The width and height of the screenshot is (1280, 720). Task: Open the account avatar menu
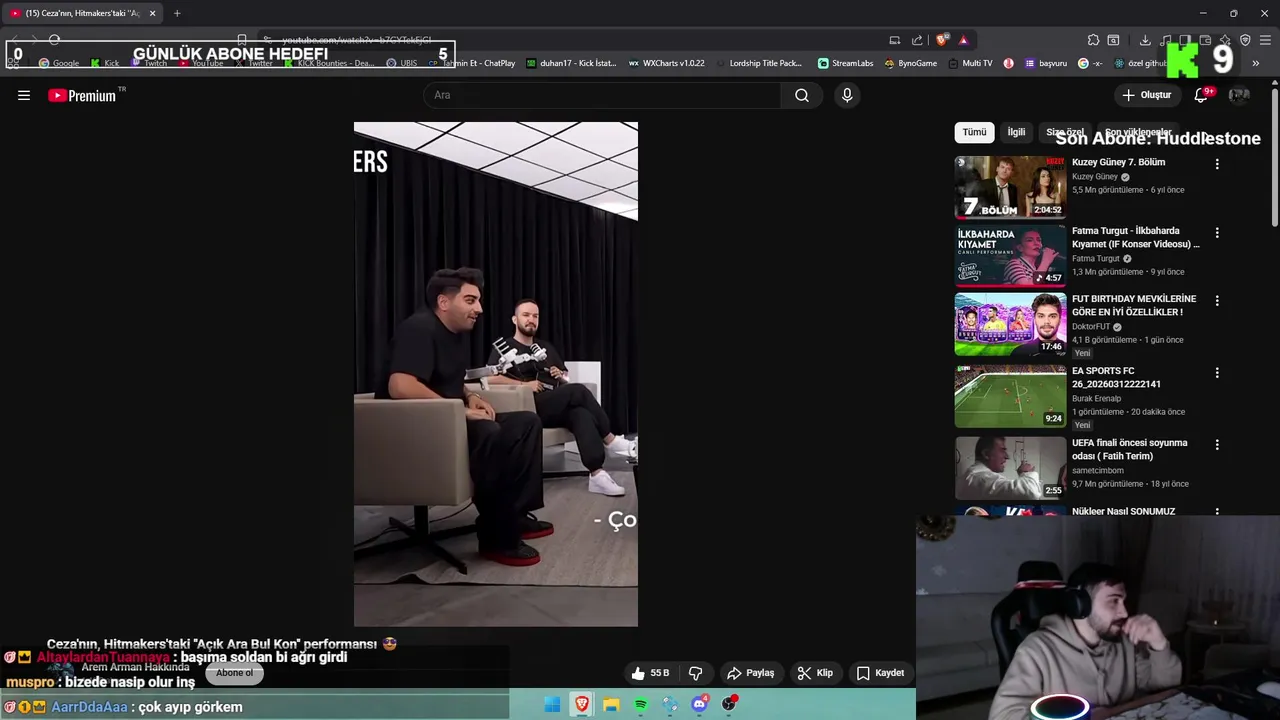1239,95
